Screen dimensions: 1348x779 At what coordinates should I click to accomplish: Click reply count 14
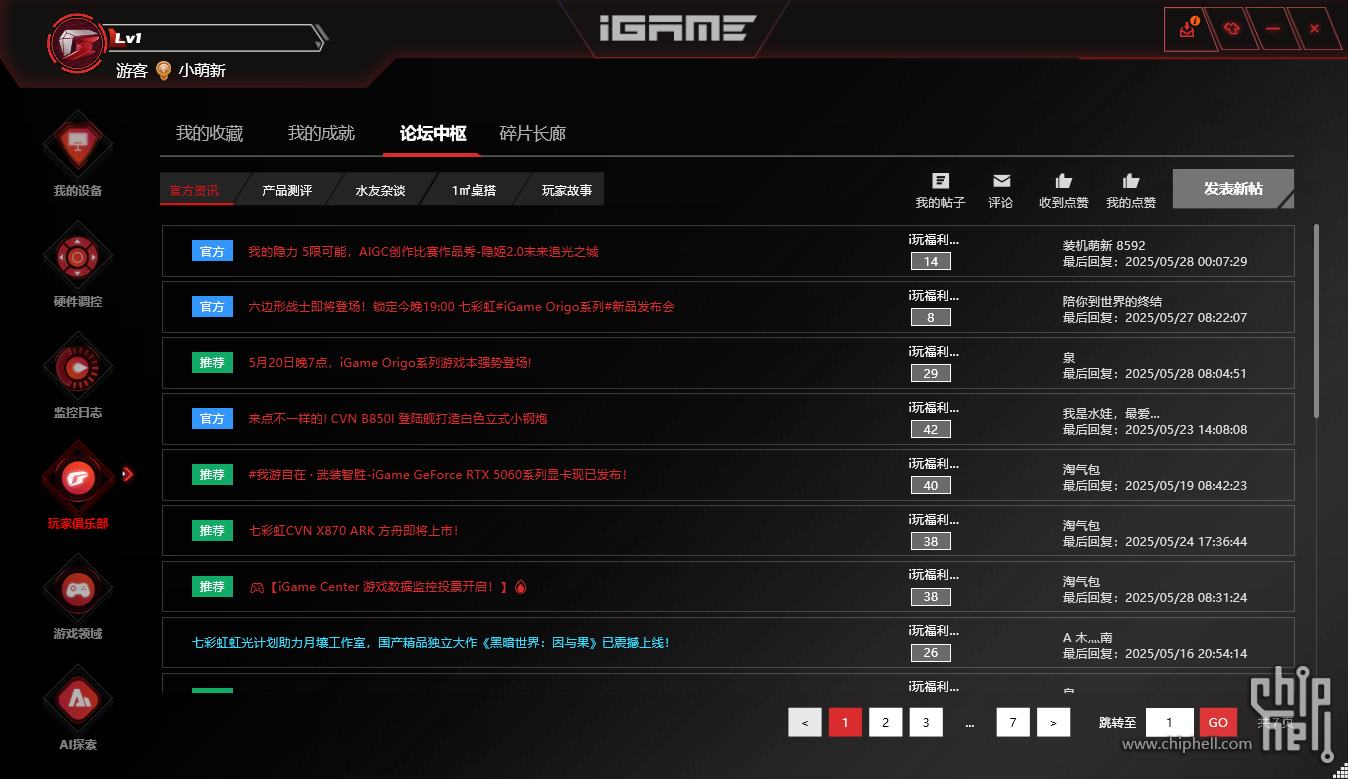pyautogui.click(x=931, y=262)
